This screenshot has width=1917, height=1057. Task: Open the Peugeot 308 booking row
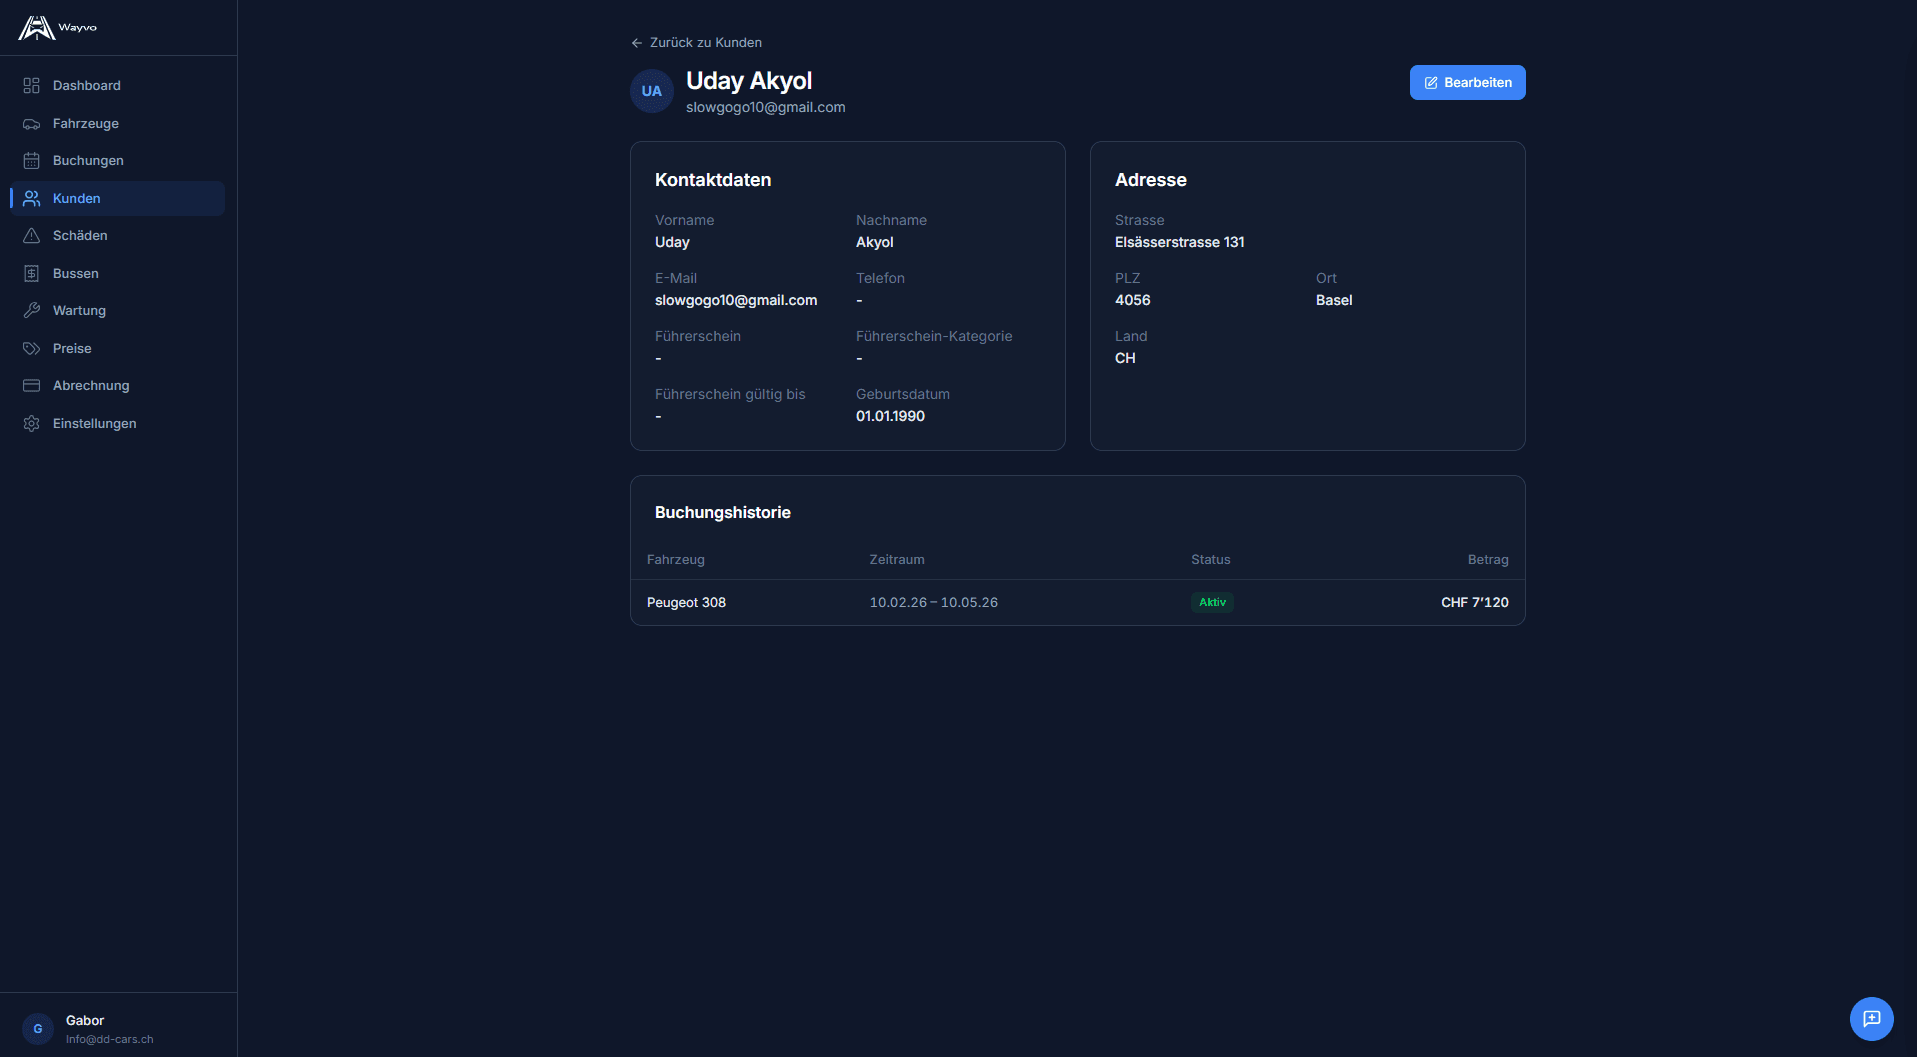(x=686, y=603)
